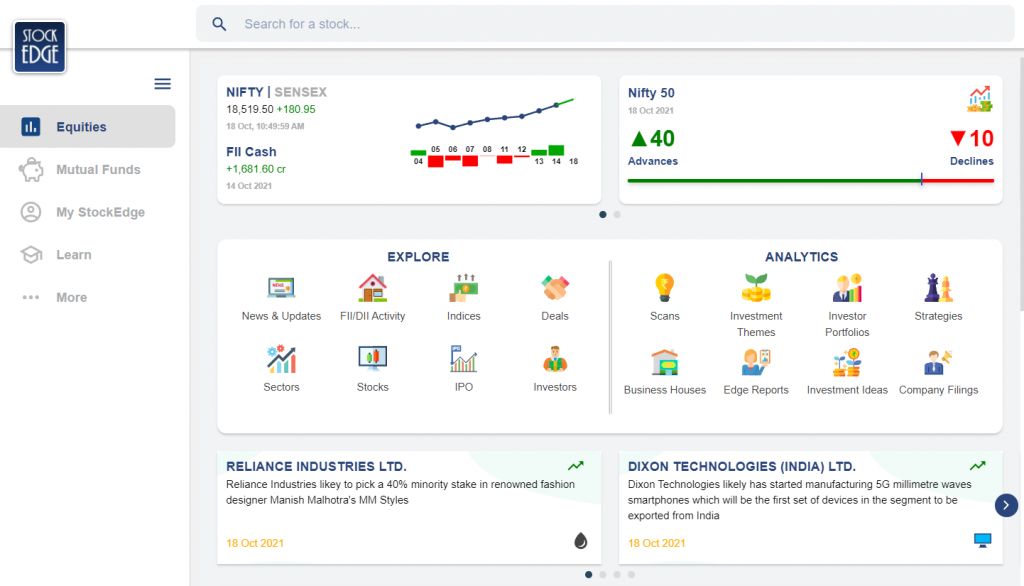Screen dimensions: 1024x586
Task: Click the search for a stock field
Action: (x=605, y=24)
